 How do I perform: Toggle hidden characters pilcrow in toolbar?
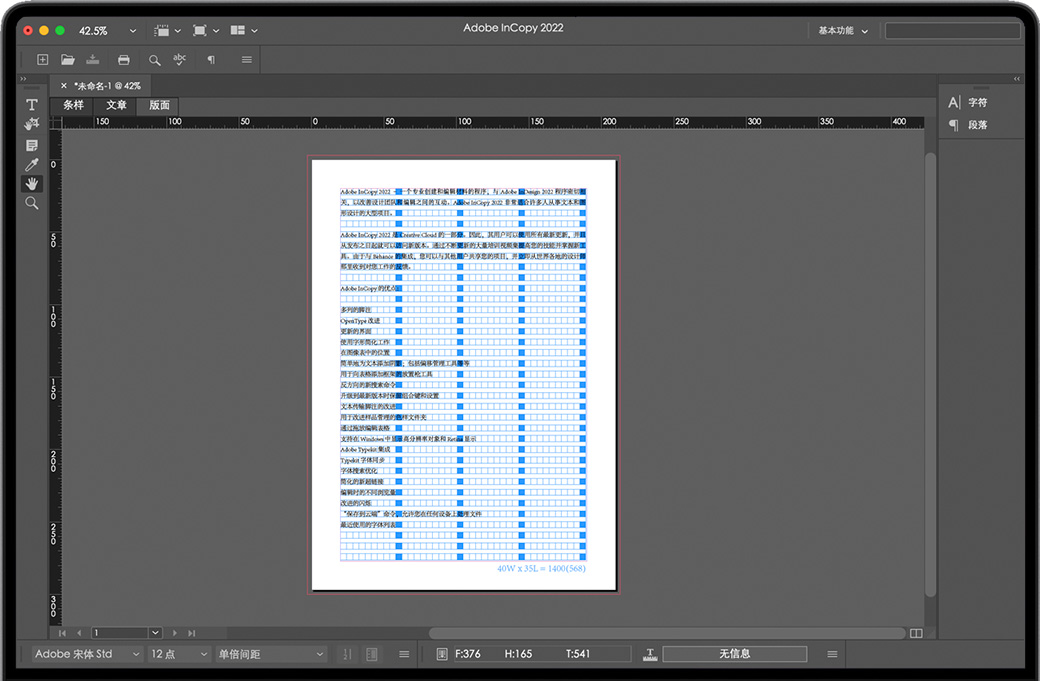(x=211, y=60)
